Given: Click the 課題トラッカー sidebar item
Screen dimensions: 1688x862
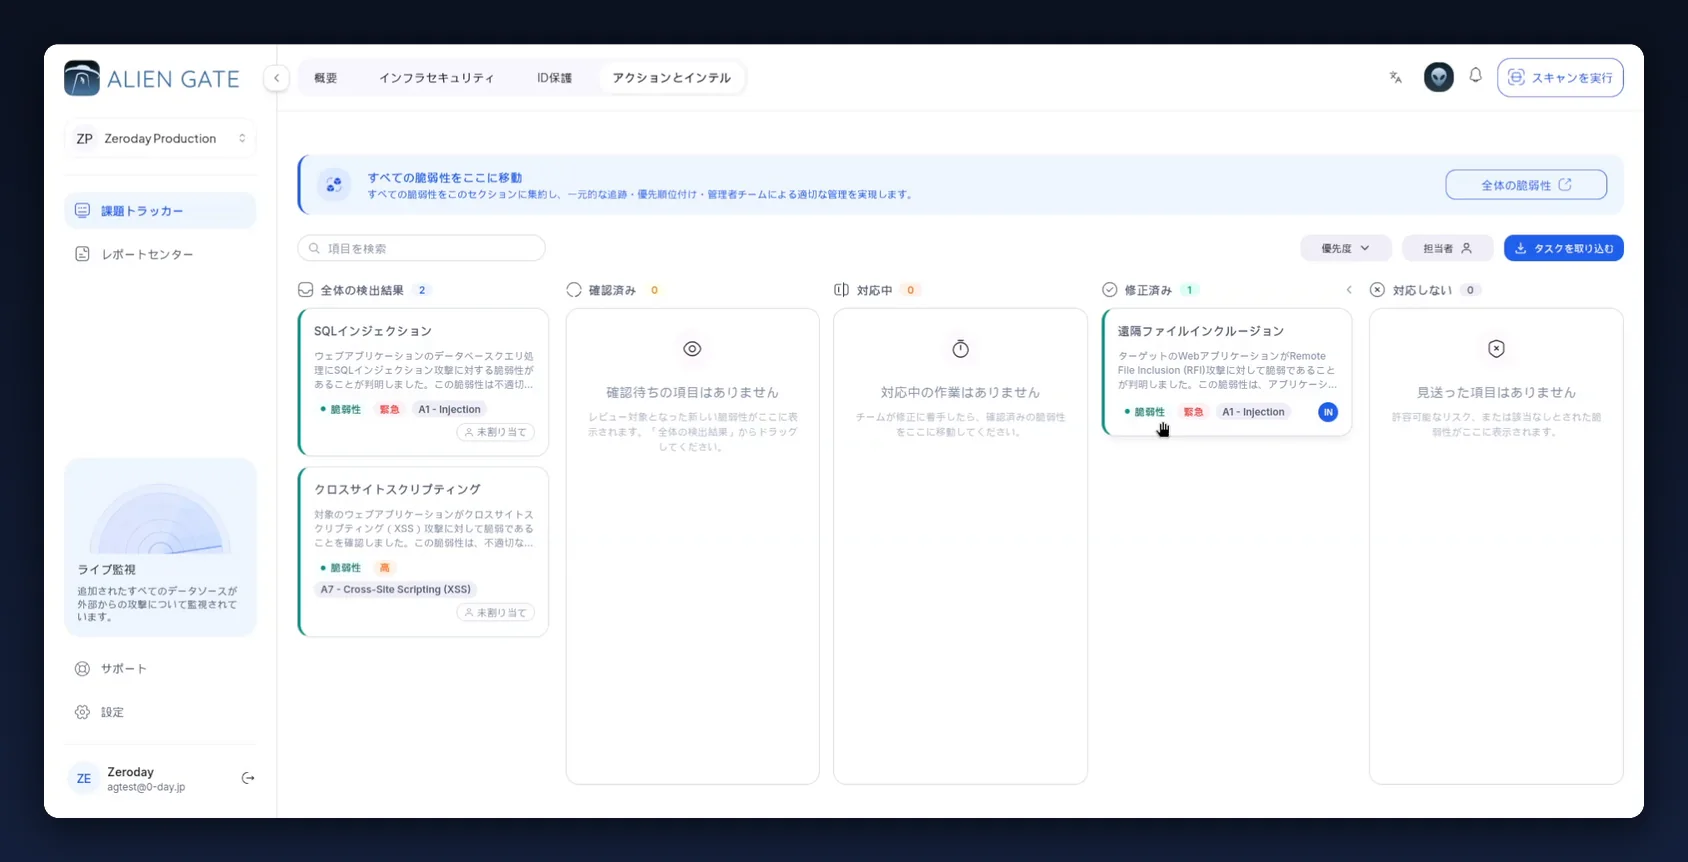Looking at the screenshot, I should tap(160, 211).
